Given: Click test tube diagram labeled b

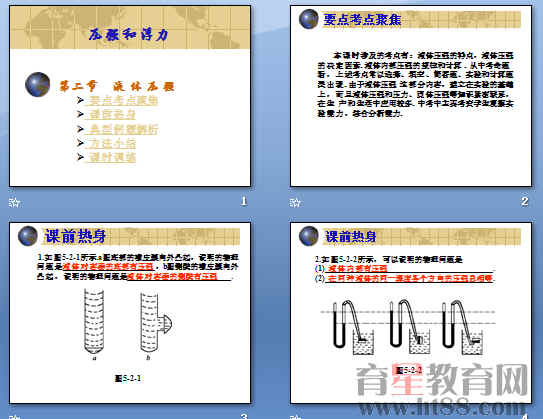Looking at the screenshot, I should click(156, 323).
